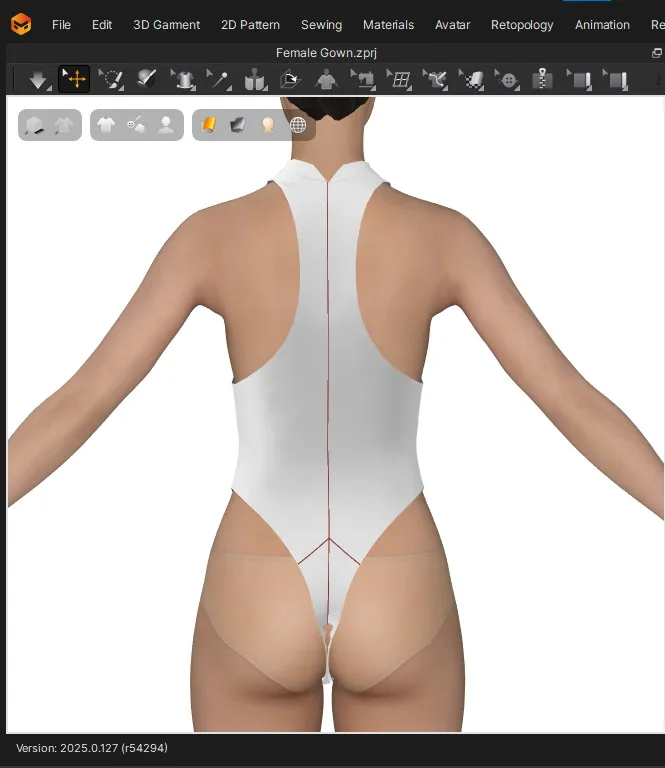The width and height of the screenshot is (665, 768).
Task: Open the Animation menu
Action: [602, 24]
